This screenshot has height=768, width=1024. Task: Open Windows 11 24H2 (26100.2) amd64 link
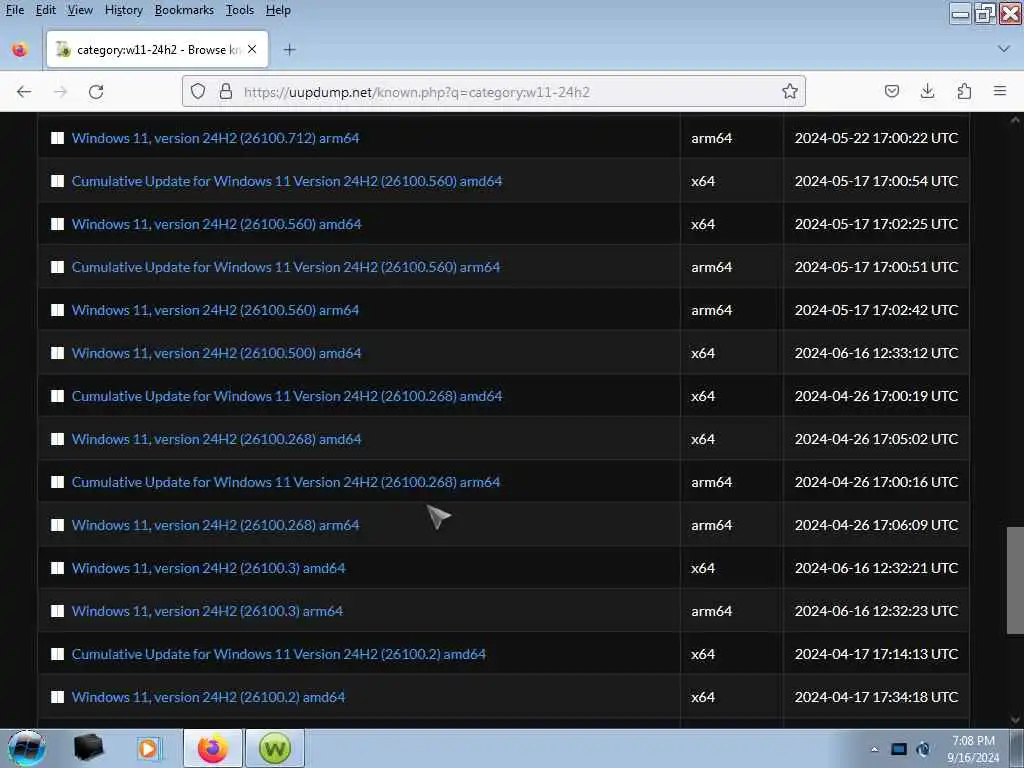(208, 697)
